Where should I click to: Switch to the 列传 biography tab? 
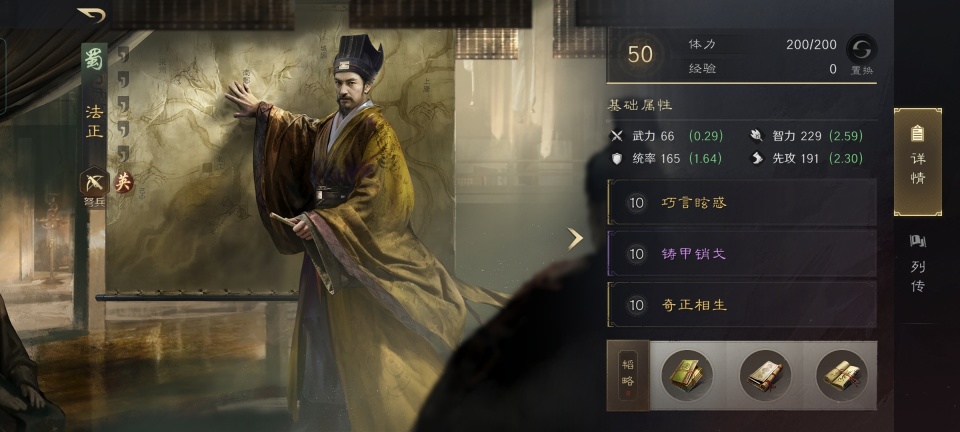coord(917,263)
